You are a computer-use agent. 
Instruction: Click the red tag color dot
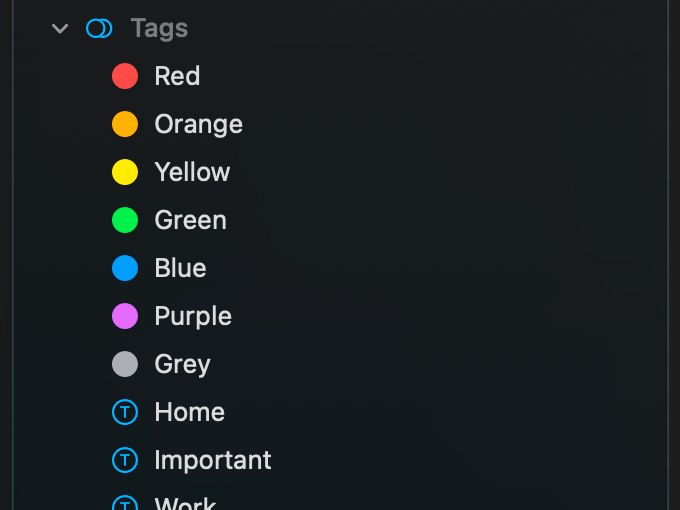(125, 76)
